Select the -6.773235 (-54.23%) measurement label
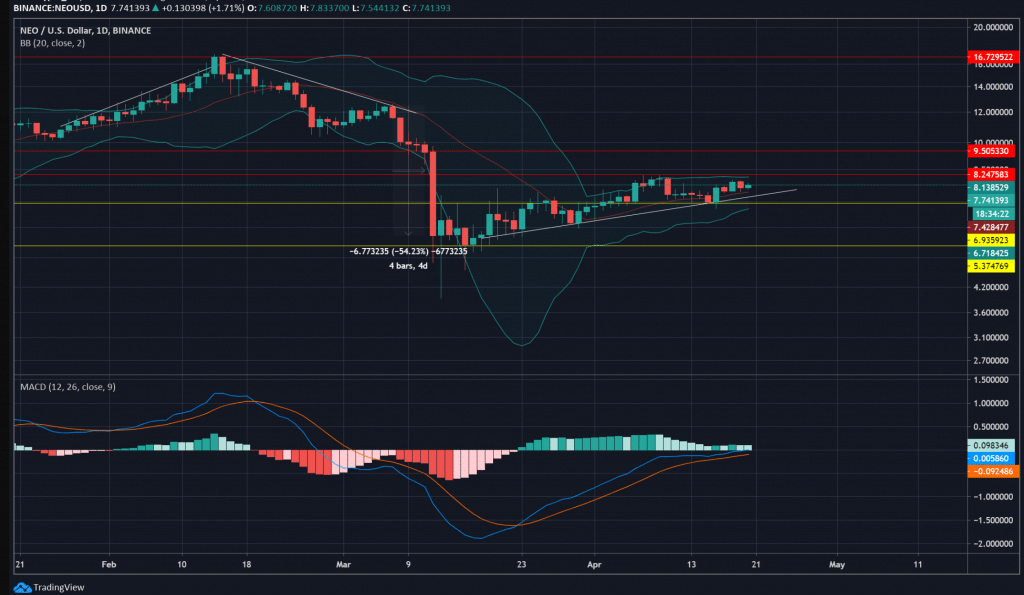1024x595 pixels. click(x=408, y=251)
